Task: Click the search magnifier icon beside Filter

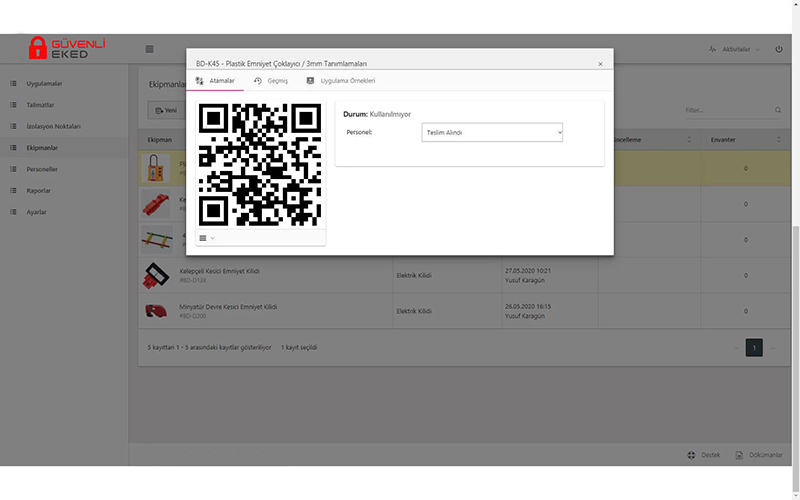Action: tap(778, 110)
